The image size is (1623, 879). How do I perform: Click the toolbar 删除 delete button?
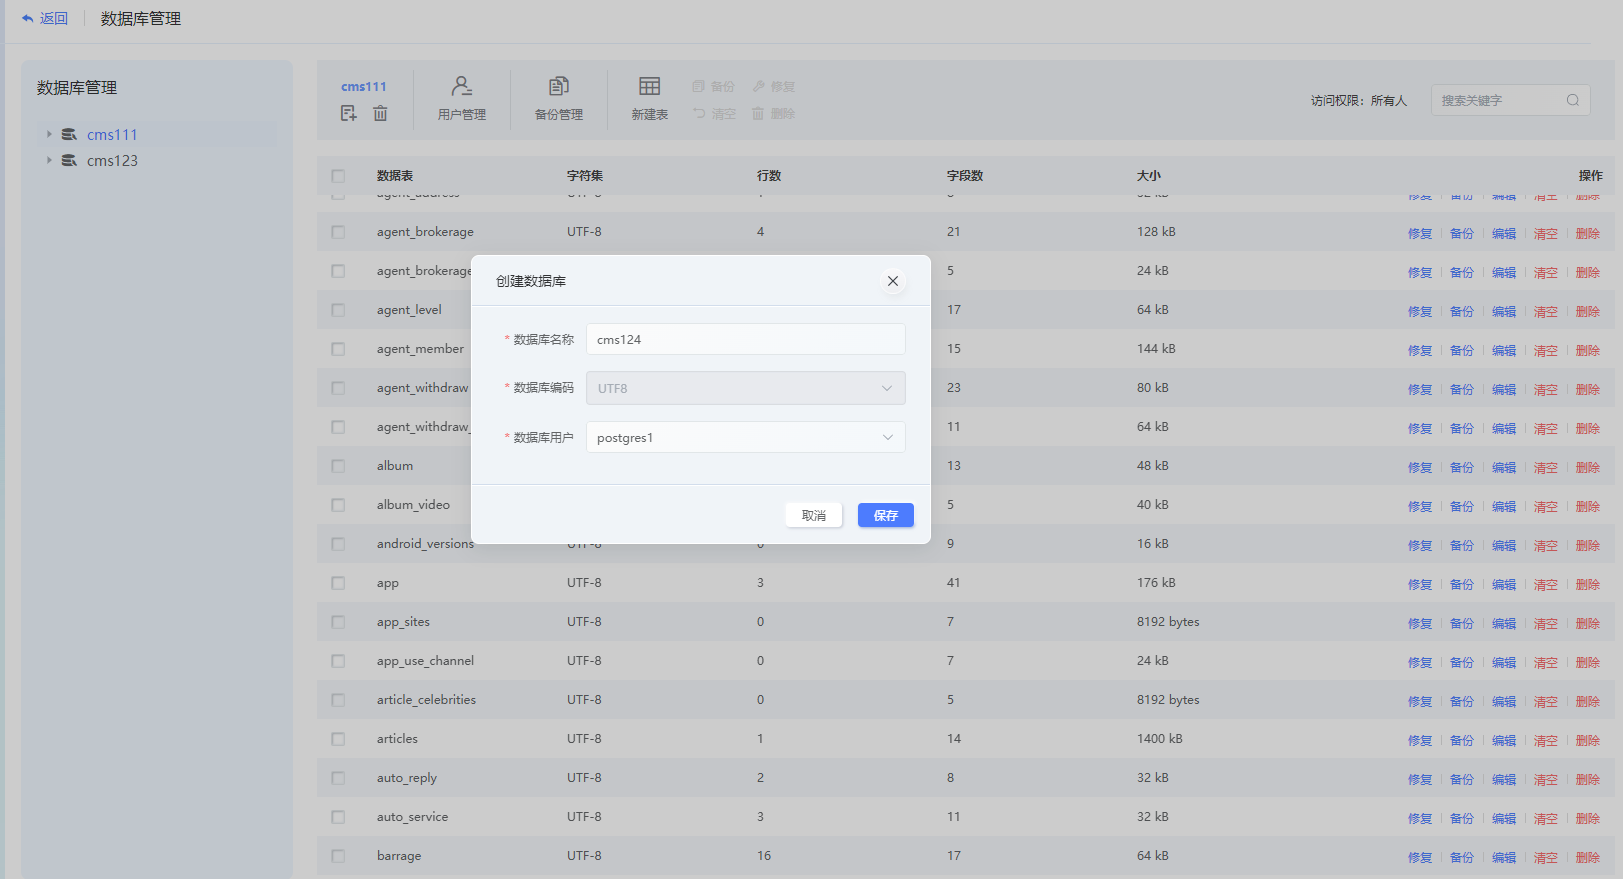774,114
